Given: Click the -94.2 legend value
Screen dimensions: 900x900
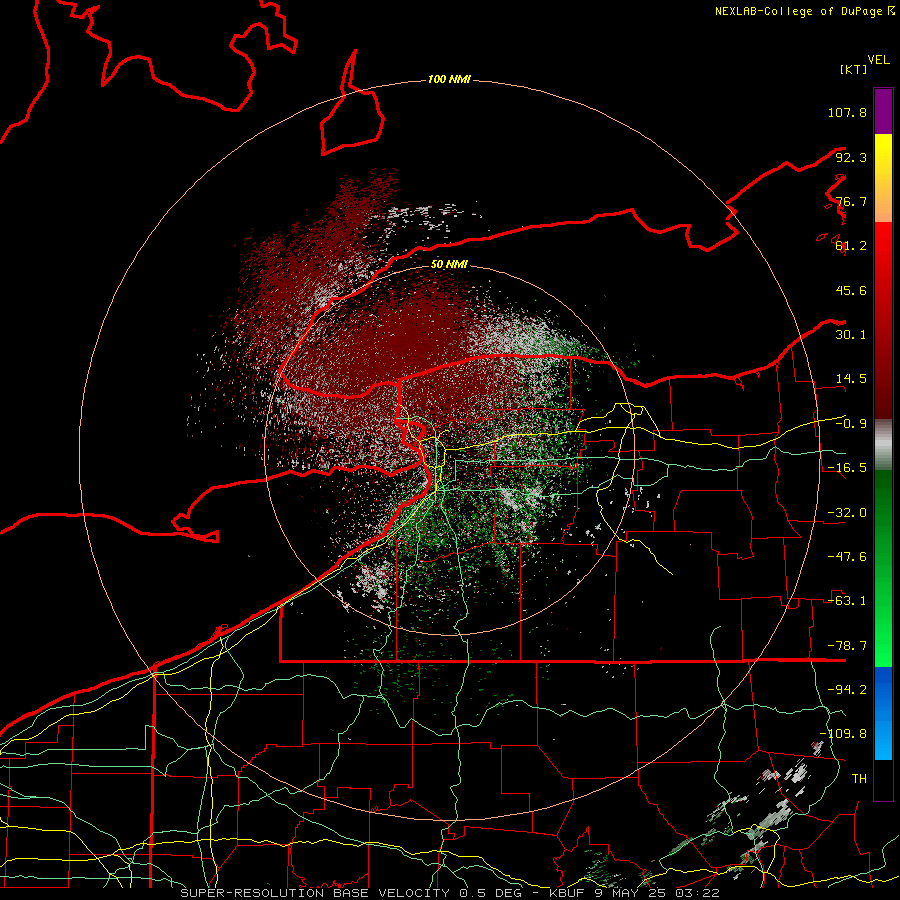Looking at the screenshot, I should (847, 690).
